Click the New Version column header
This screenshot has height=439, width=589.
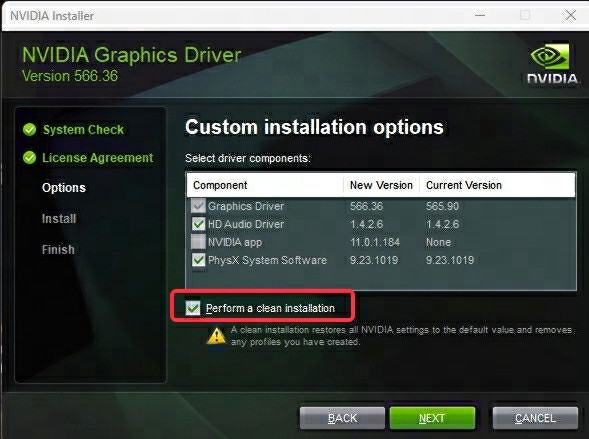pos(381,185)
